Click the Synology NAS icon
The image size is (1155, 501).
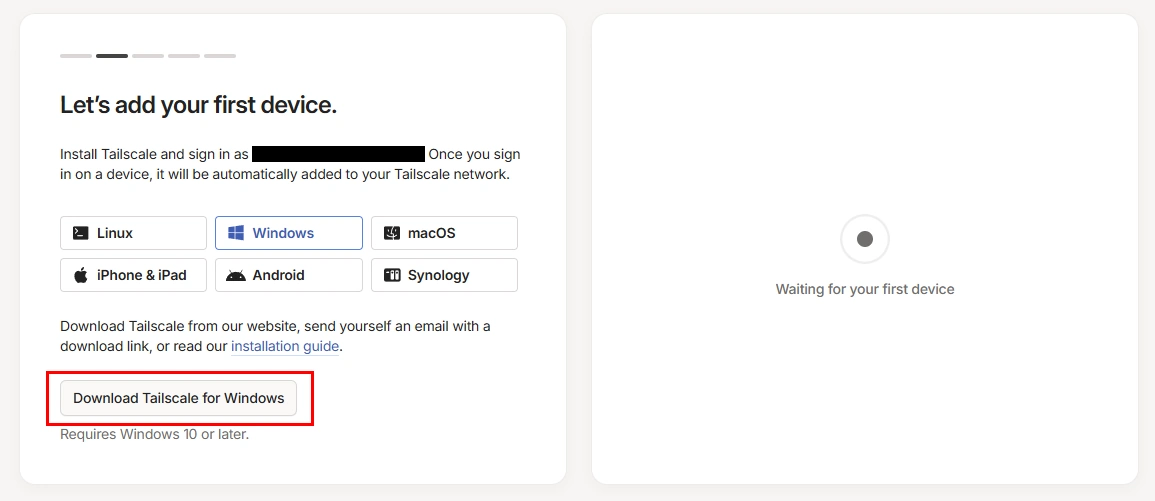tap(392, 275)
